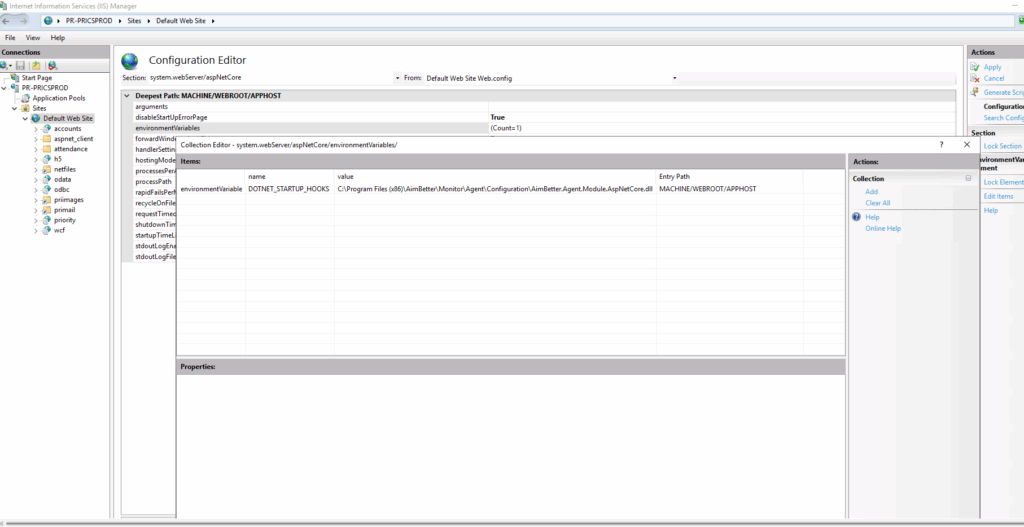This screenshot has width=1024, height=527.
Task: Click the Sites folder icon
Action: 26,108
